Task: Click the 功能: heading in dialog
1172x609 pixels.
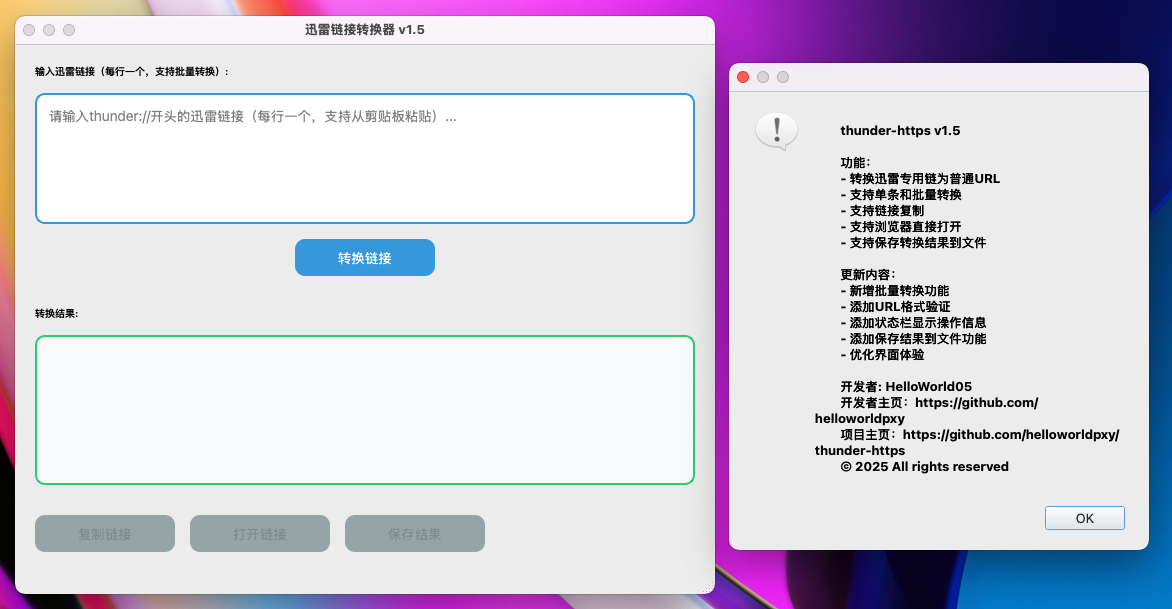Action: (x=855, y=163)
